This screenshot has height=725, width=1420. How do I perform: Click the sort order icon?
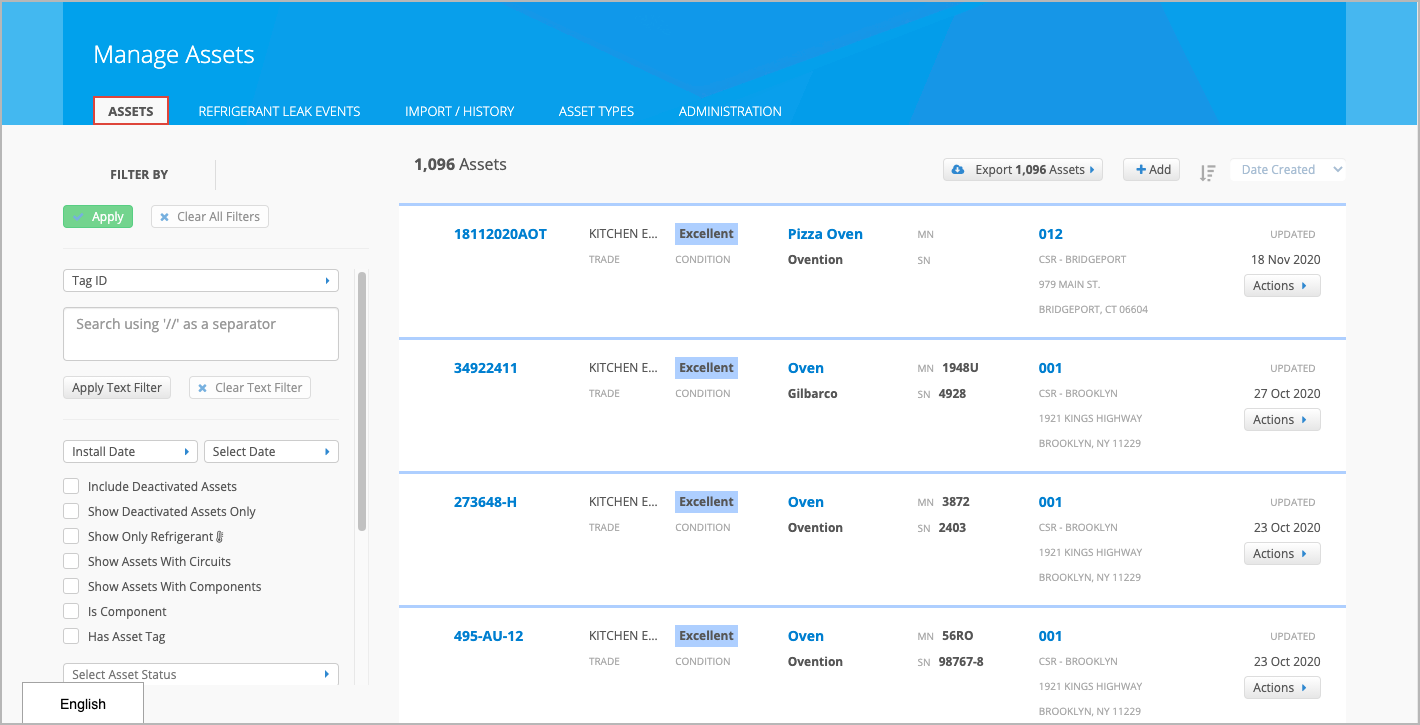tap(1207, 172)
